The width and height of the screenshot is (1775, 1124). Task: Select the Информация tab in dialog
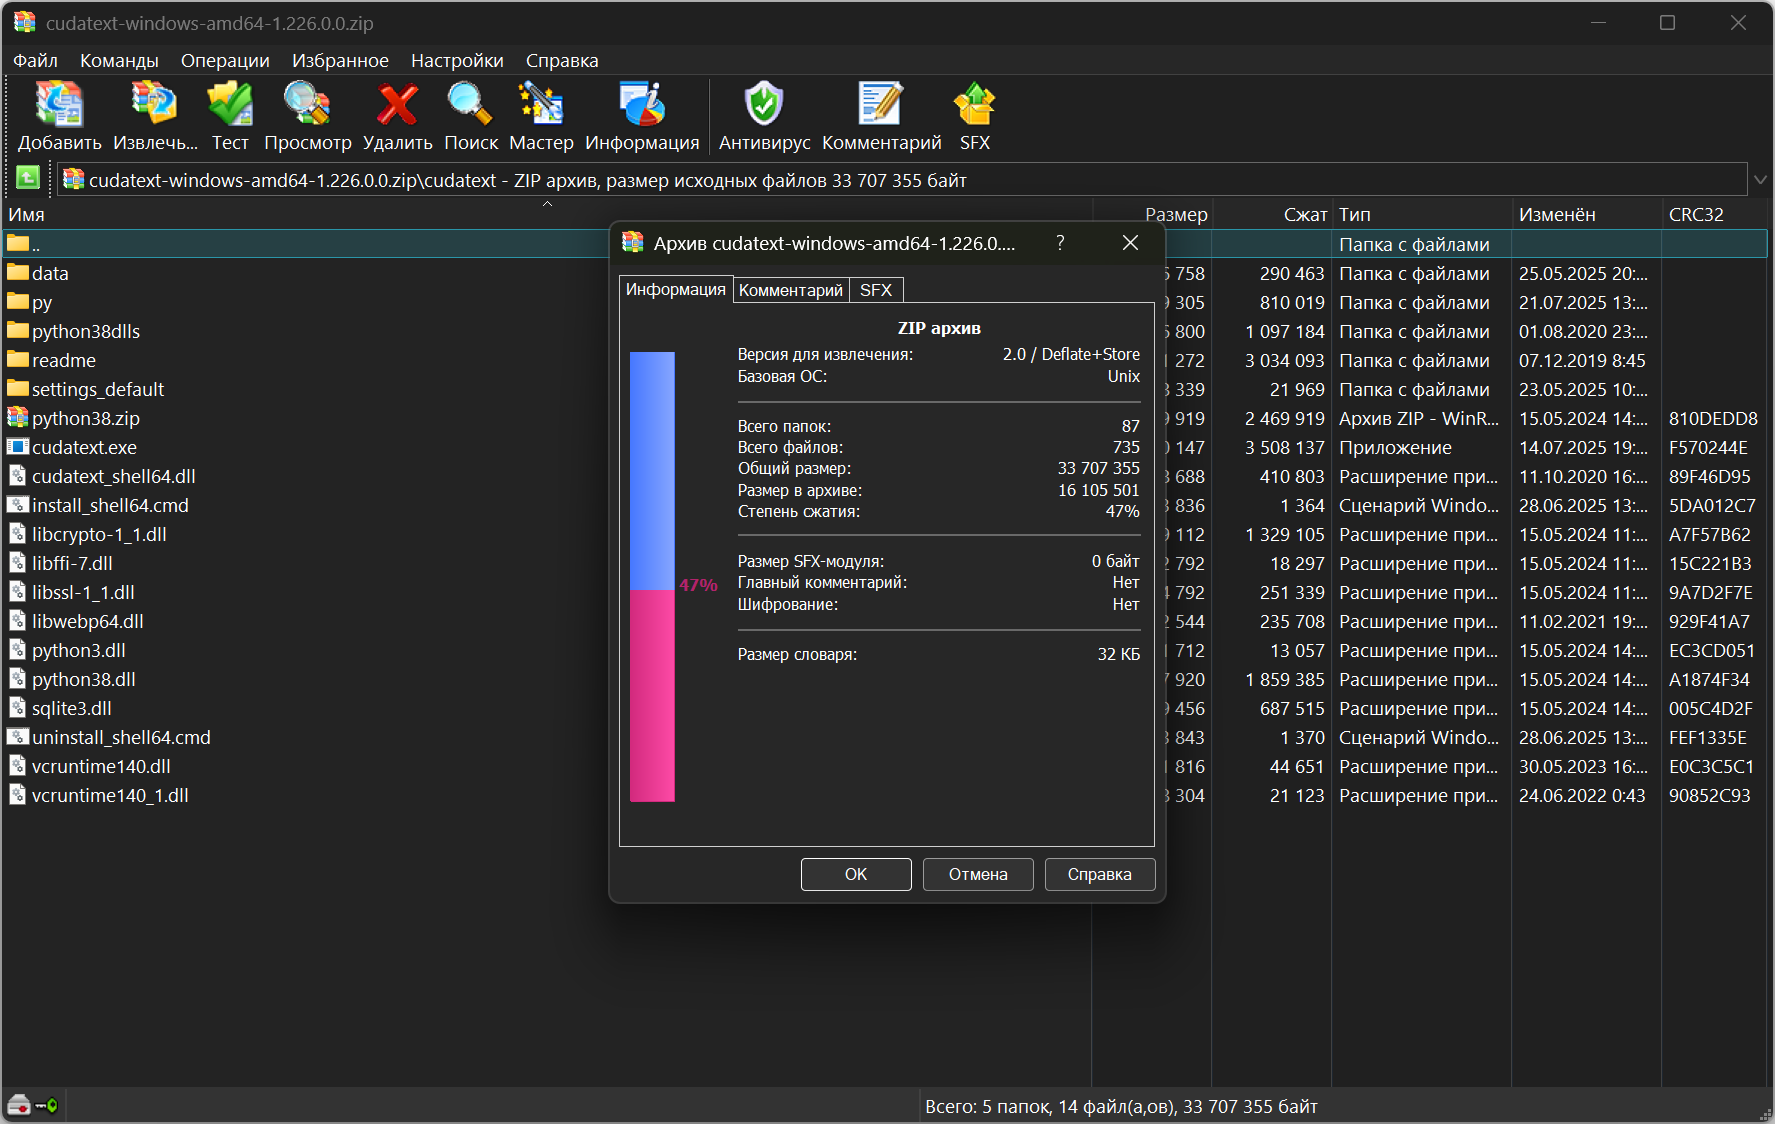(x=676, y=289)
